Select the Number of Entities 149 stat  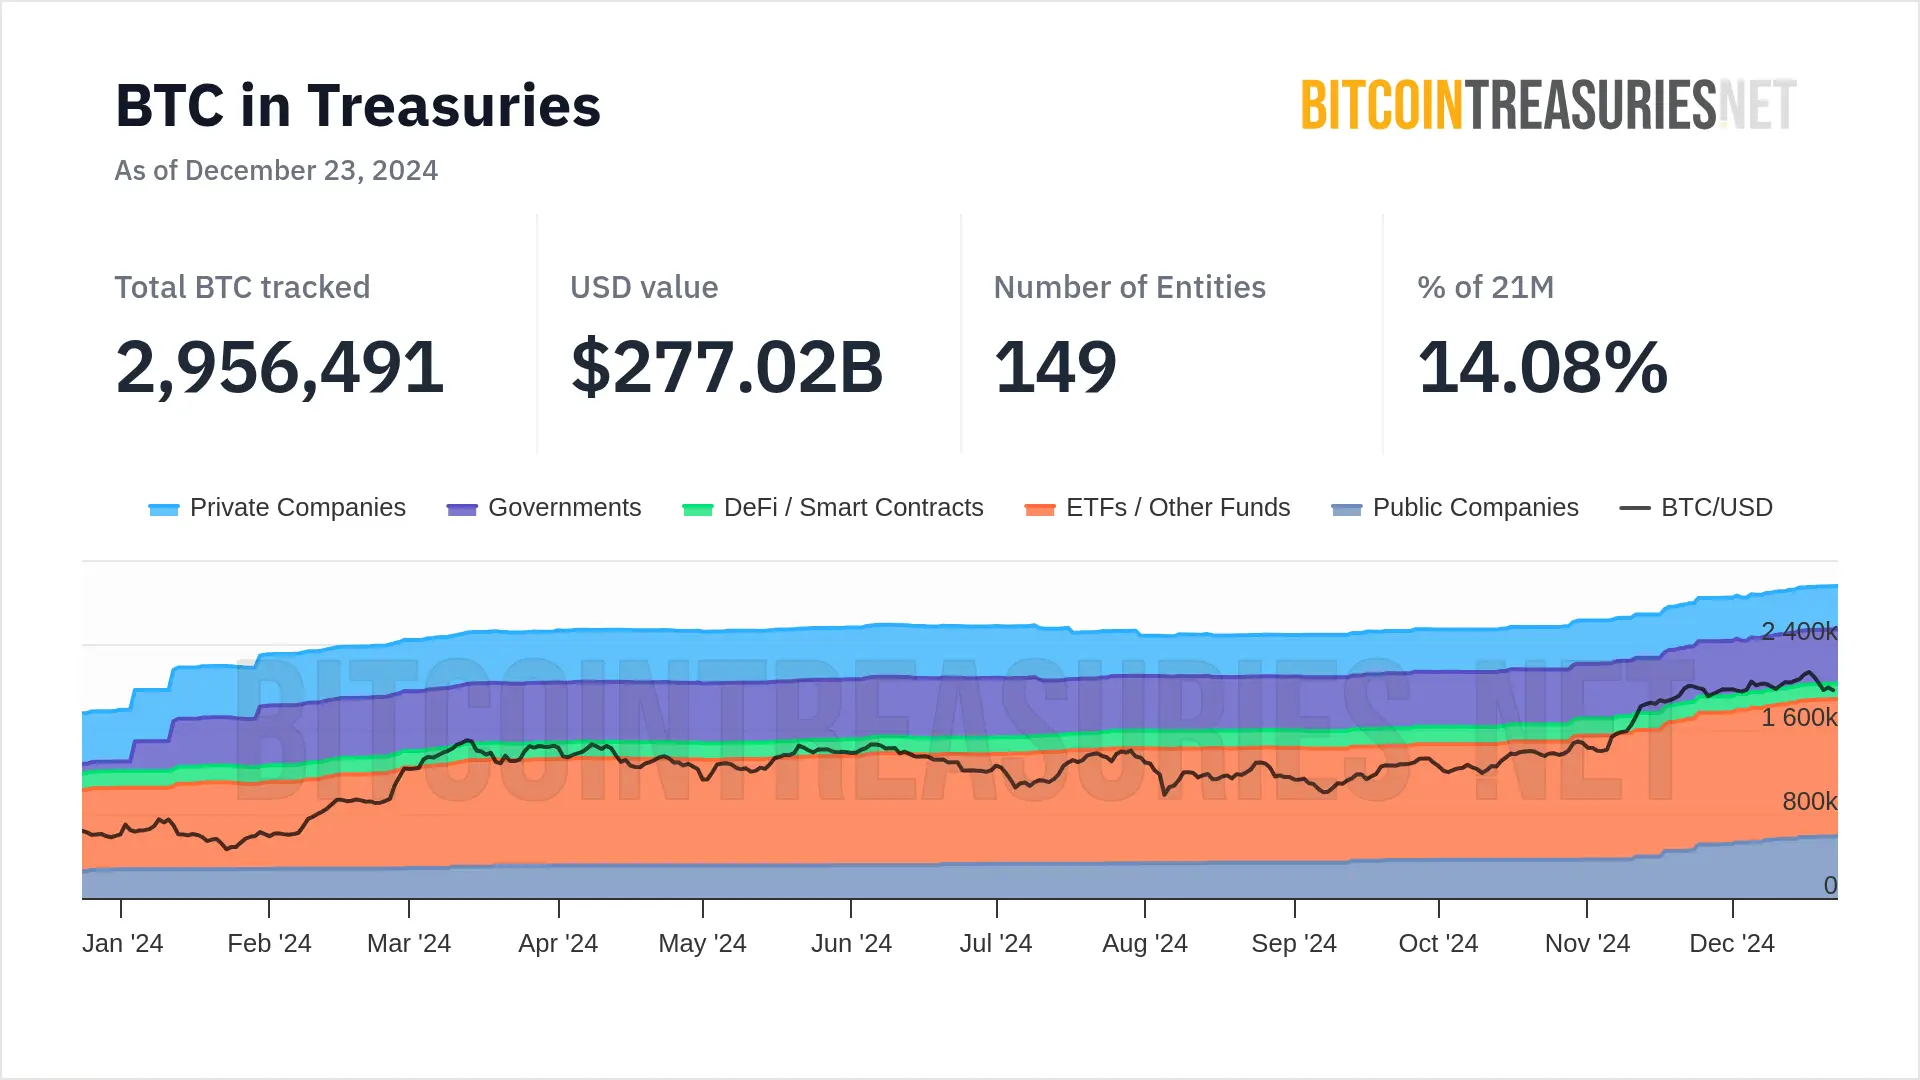pos(1055,367)
